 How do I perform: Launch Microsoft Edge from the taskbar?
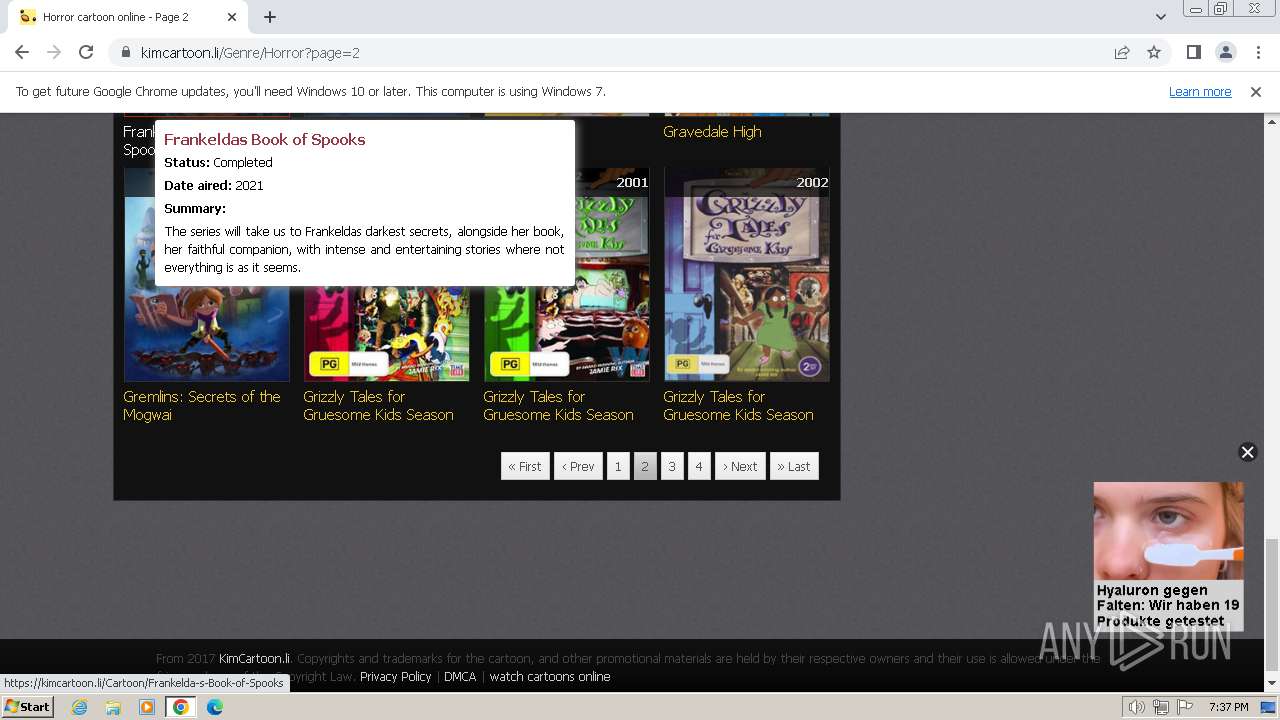coord(215,707)
